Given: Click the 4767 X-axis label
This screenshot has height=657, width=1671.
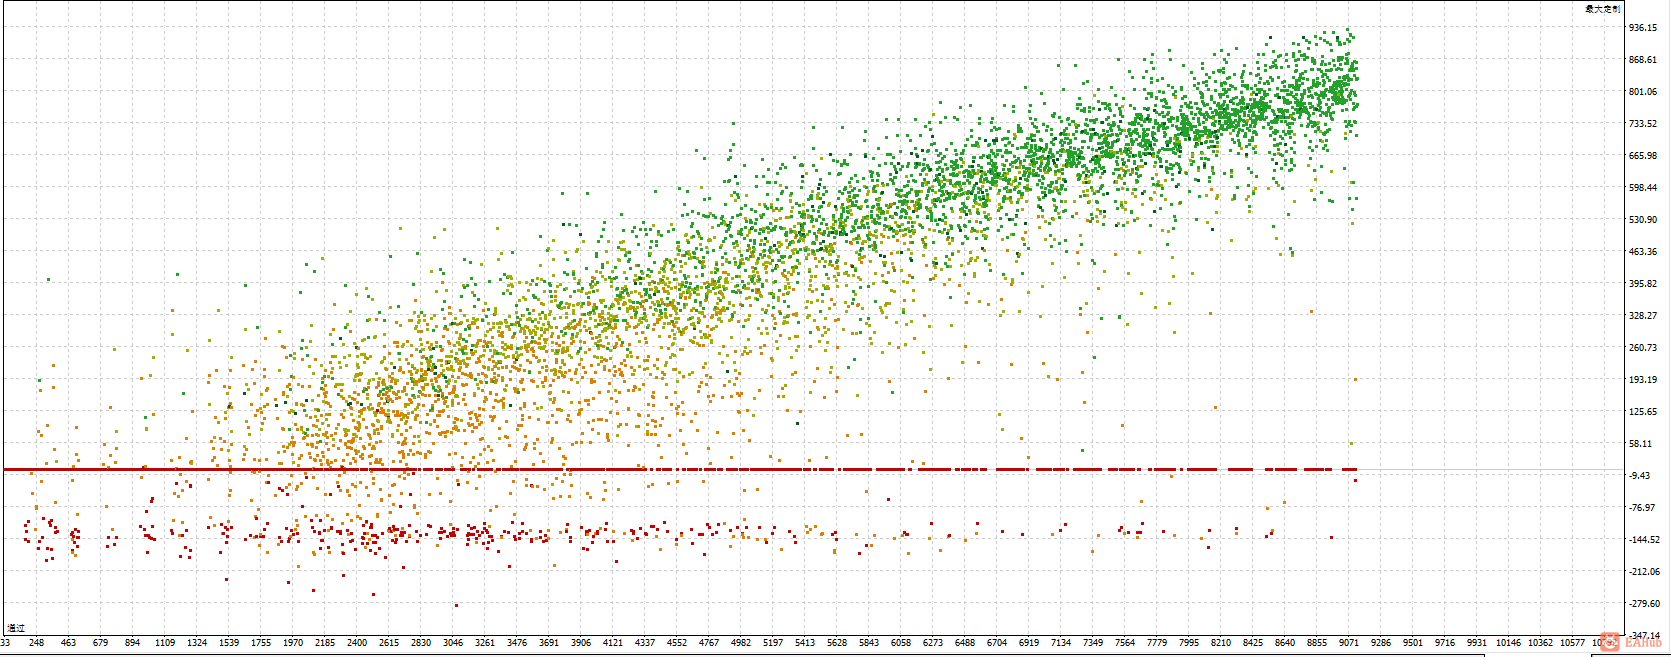Looking at the screenshot, I should point(709,643).
